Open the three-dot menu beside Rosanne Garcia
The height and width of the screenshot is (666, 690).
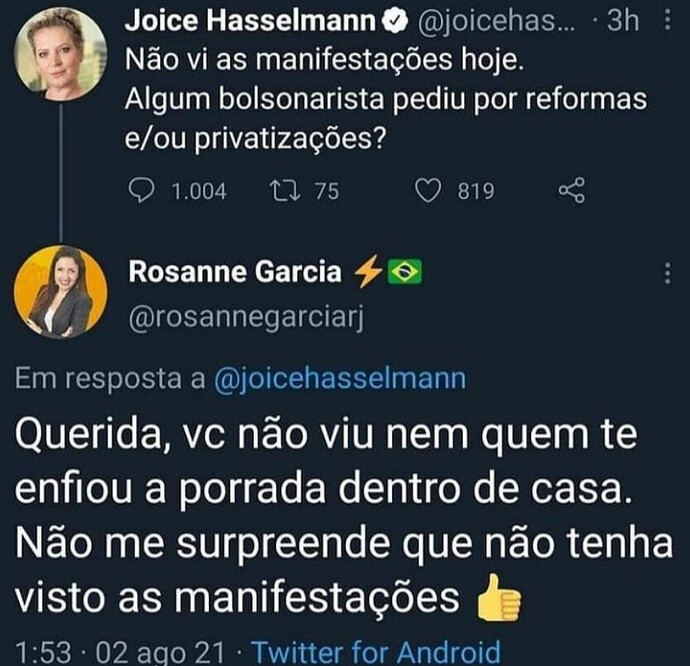668,273
